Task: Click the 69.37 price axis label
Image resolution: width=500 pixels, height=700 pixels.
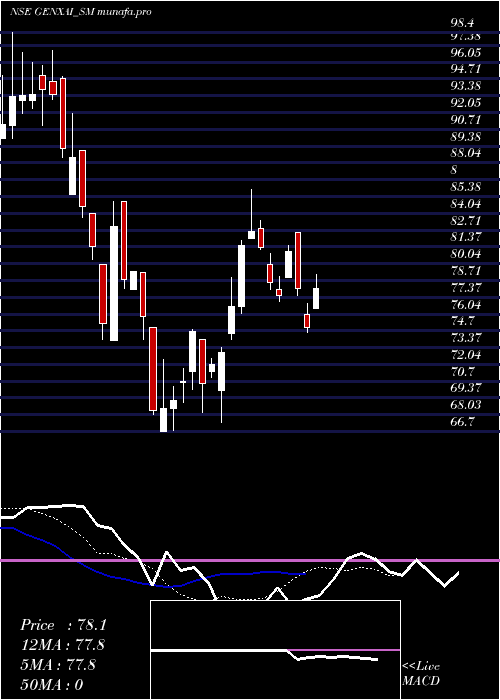Action: pos(466,388)
